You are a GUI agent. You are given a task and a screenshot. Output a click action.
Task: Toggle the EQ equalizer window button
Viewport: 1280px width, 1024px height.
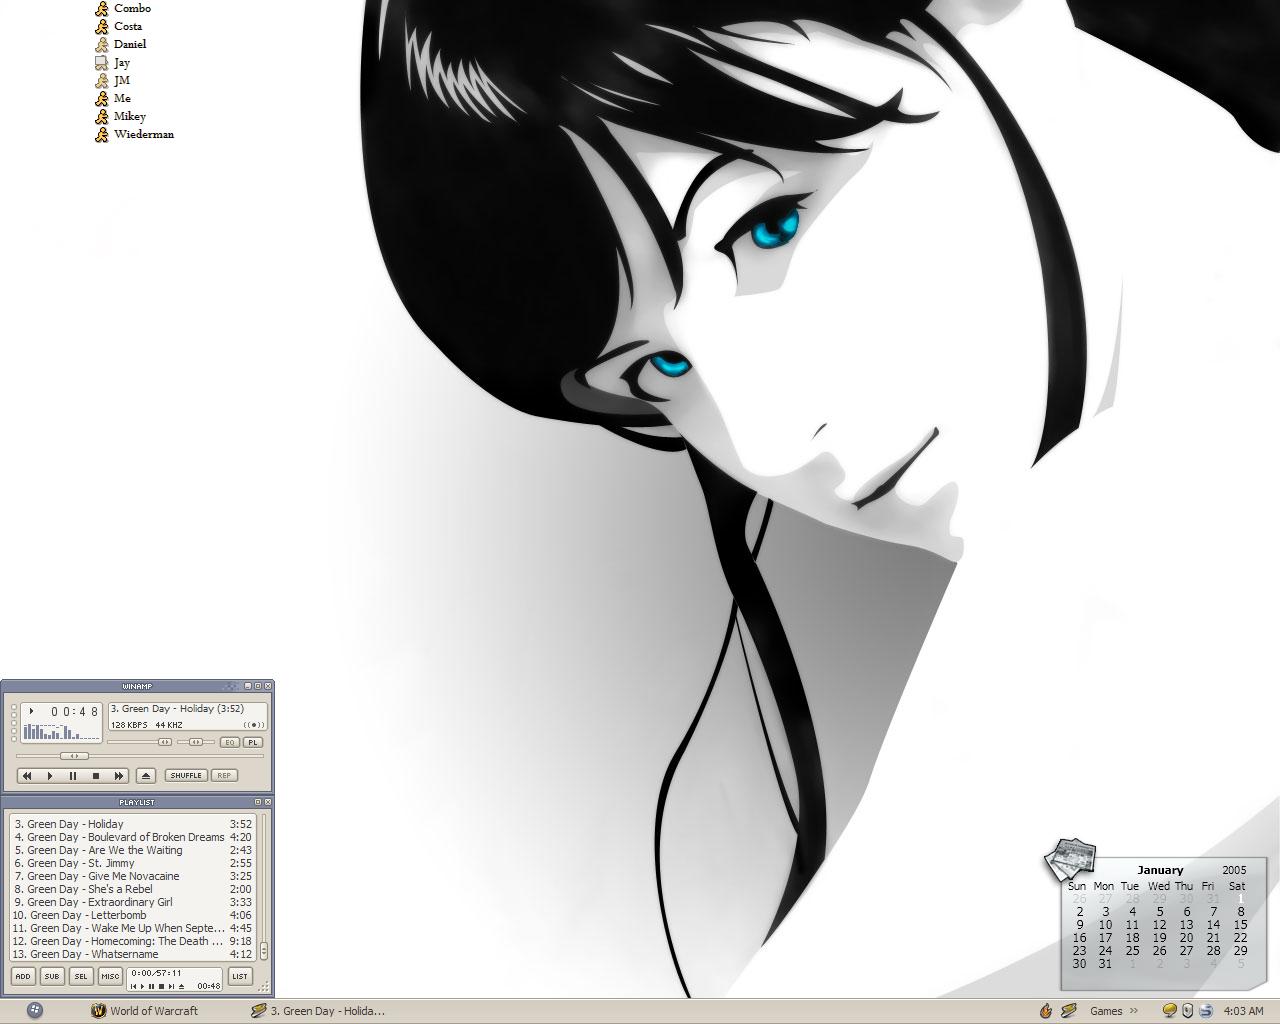pos(230,742)
